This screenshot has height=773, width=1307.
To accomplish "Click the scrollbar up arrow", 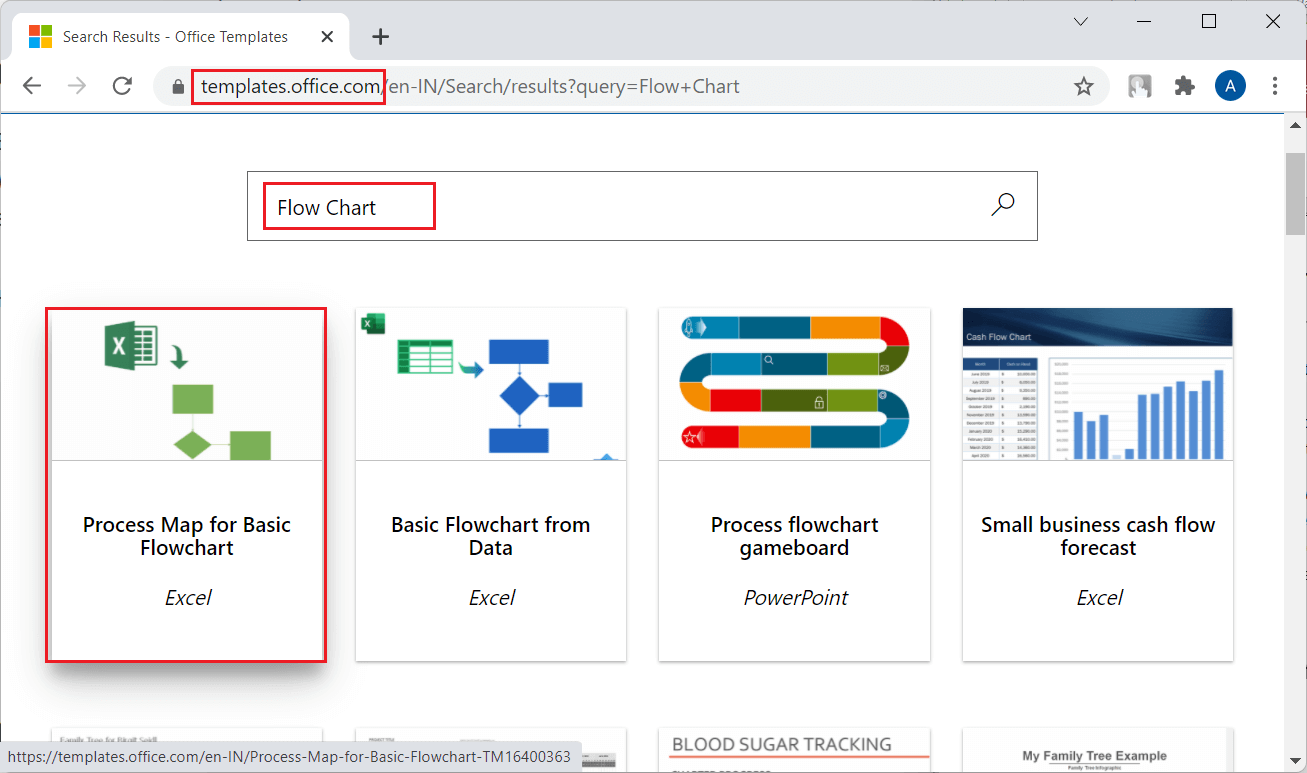I will pyautogui.click(x=1296, y=126).
